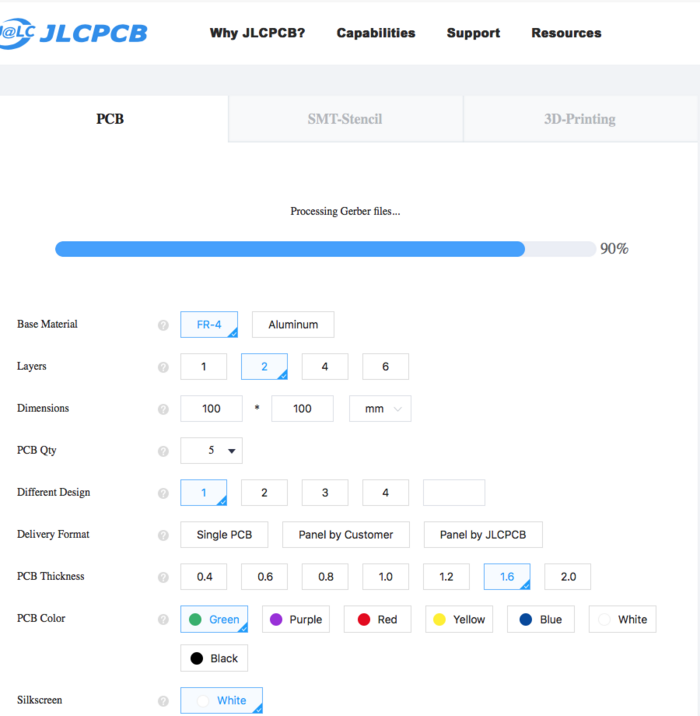Viewport: 700px width, 716px height.
Task: Set PCB thickness to 1.2
Action: [x=446, y=576]
